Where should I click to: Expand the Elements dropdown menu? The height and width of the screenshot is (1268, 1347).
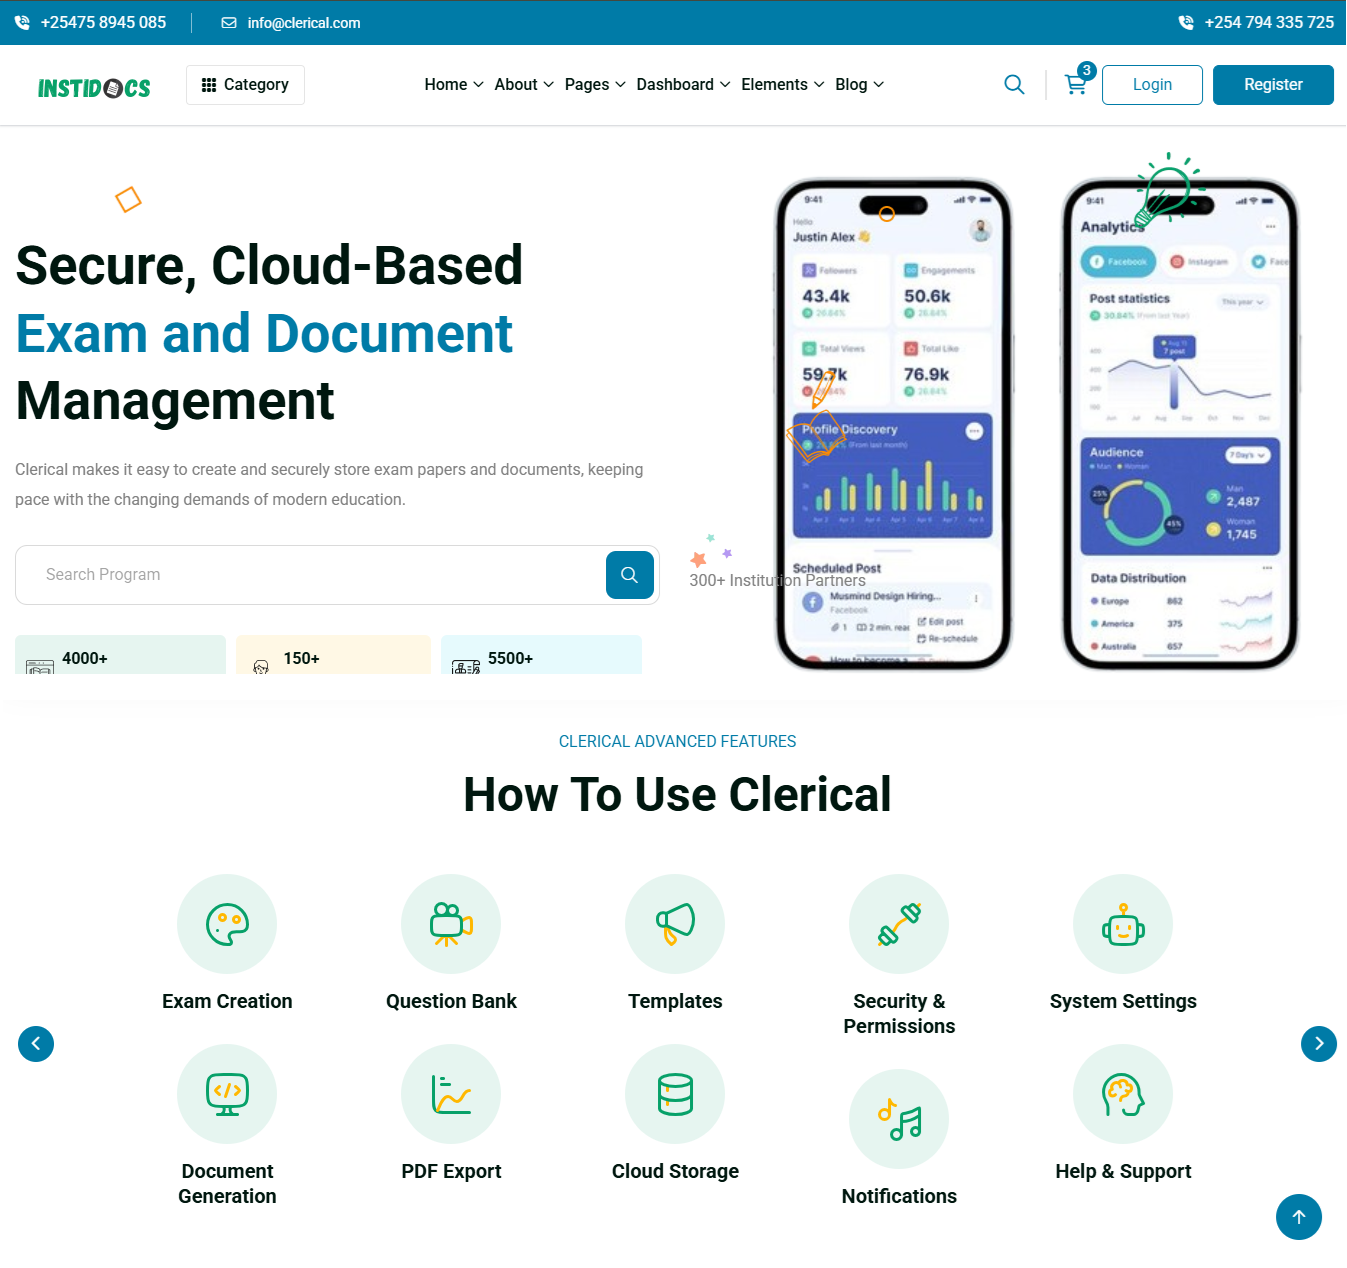(783, 85)
